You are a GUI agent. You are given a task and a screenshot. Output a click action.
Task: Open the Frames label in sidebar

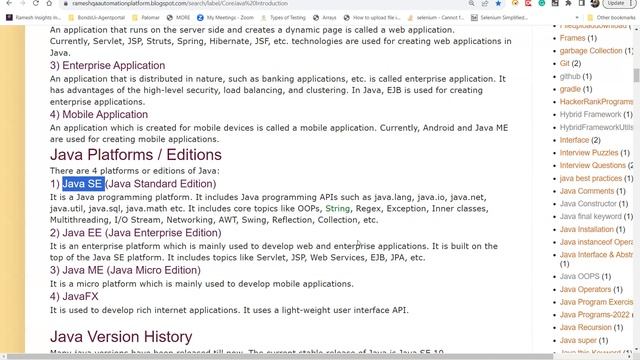pos(572,38)
